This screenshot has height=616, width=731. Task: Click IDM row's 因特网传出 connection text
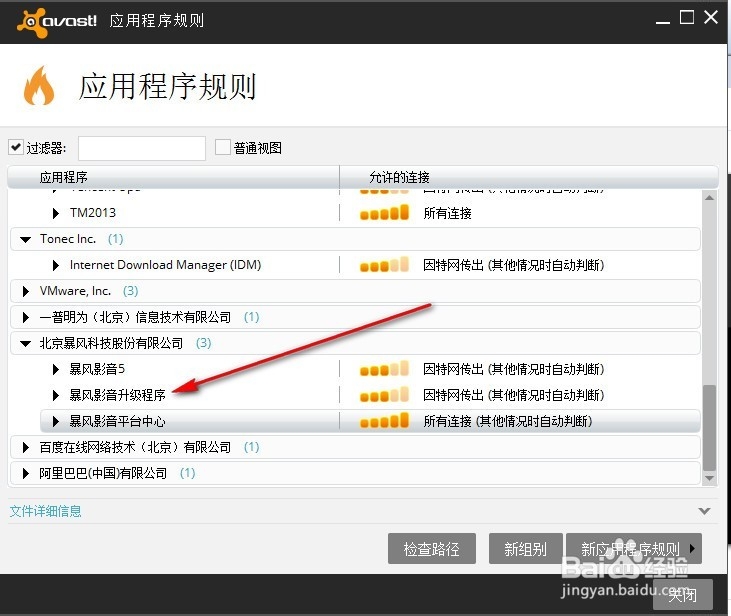click(514, 265)
